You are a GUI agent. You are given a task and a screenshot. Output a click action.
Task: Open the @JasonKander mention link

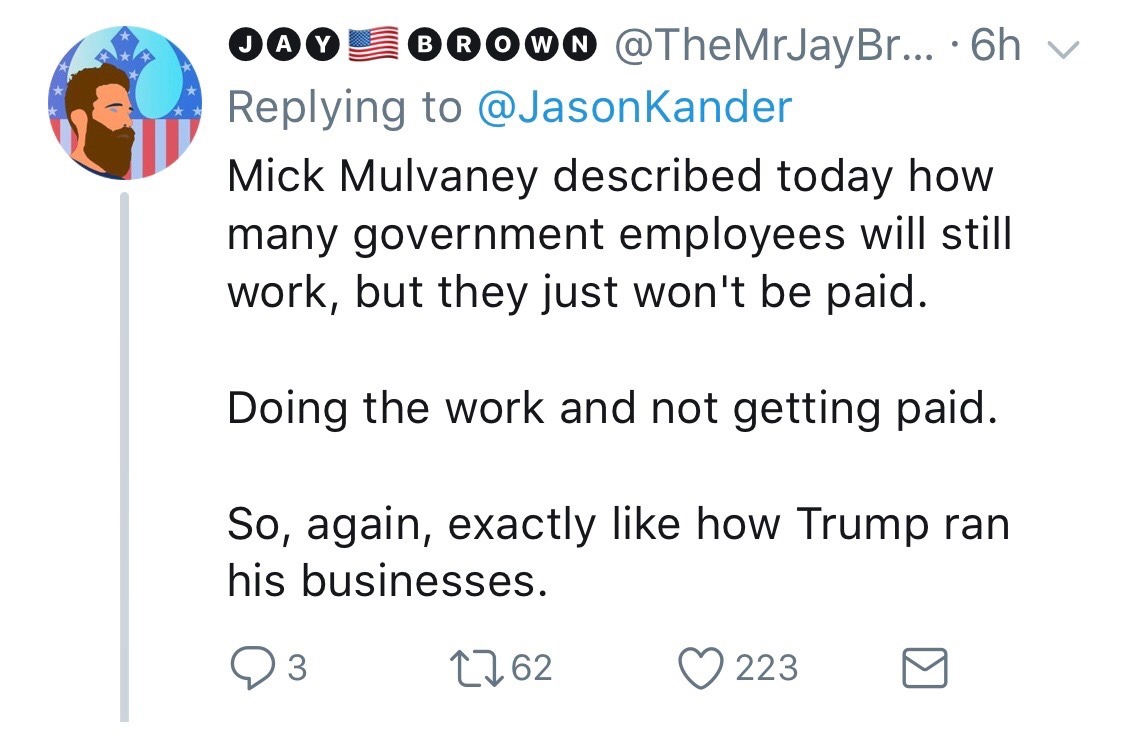click(635, 107)
